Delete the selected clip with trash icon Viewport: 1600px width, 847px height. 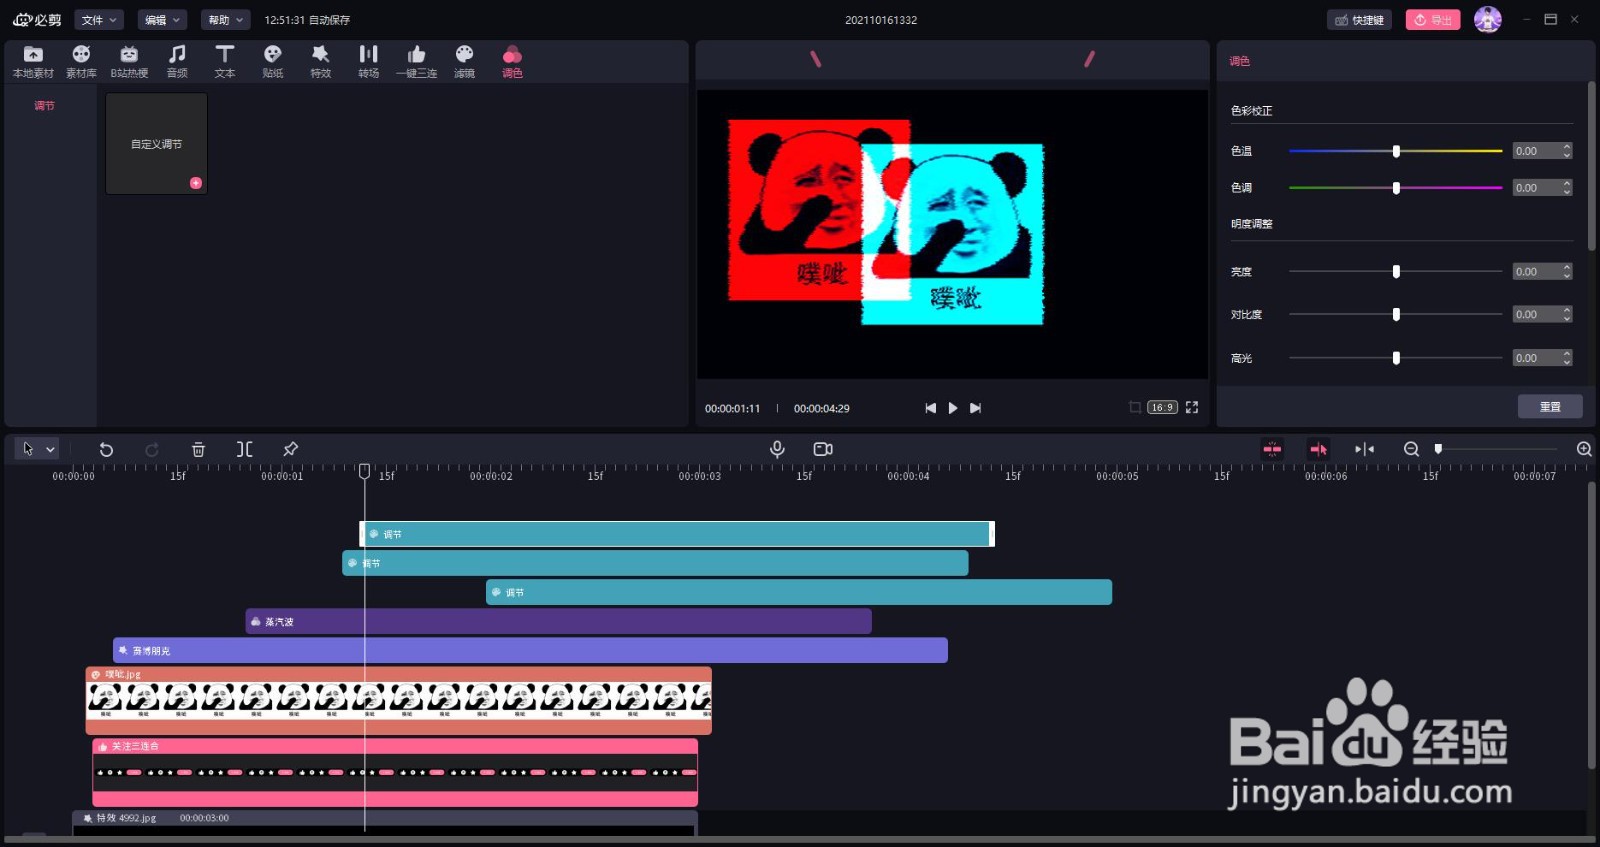pyautogui.click(x=198, y=450)
